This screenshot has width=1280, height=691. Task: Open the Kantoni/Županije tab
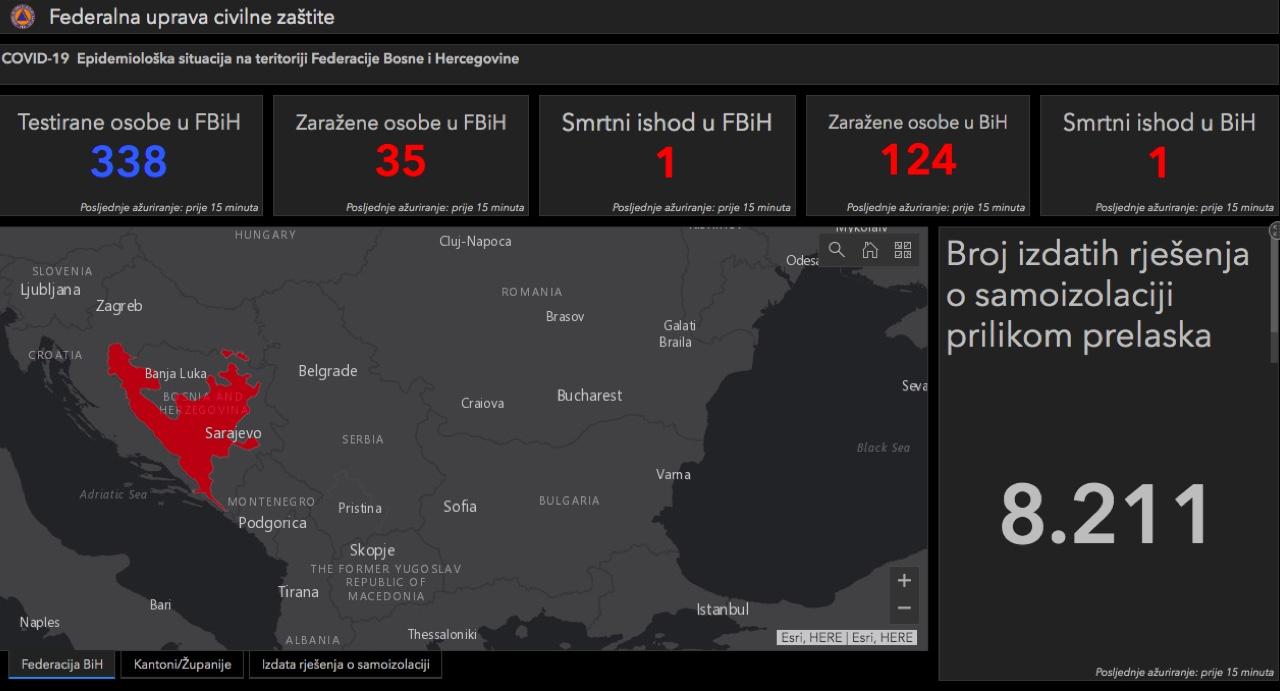click(182, 664)
